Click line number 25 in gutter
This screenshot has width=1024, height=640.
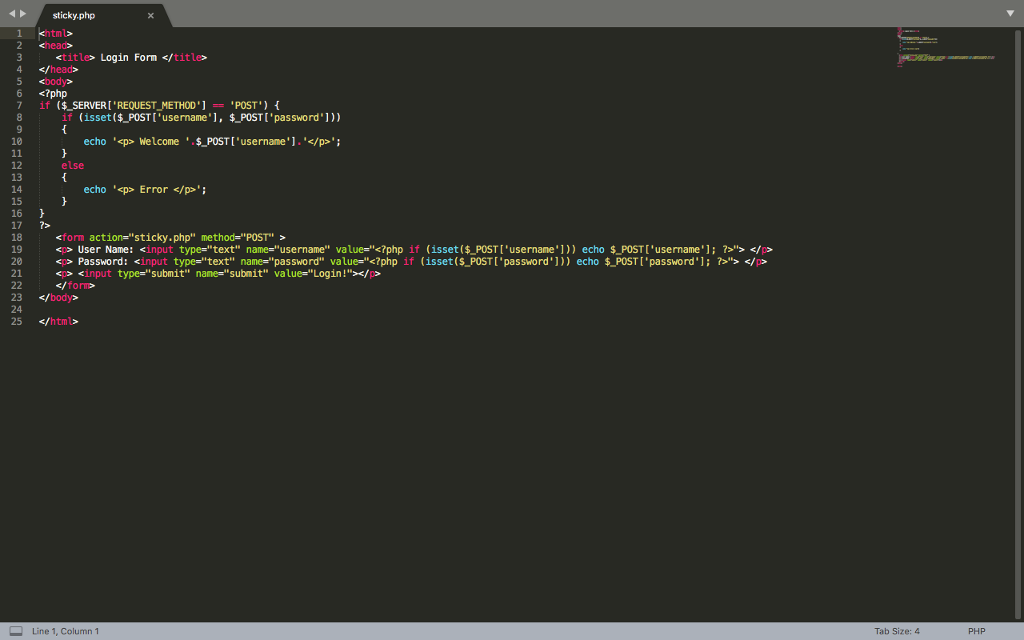tap(16, 321)
